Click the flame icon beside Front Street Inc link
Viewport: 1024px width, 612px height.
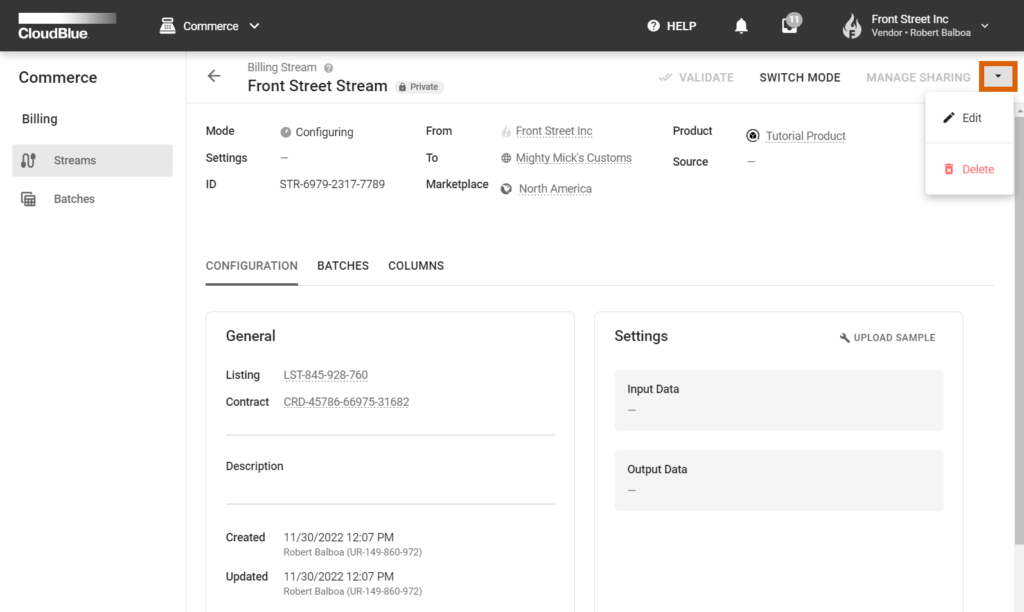point(506,131)
